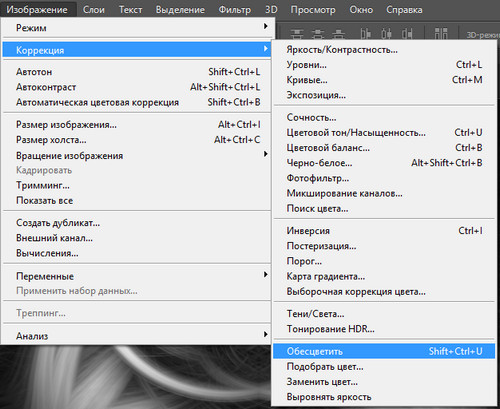Open the 3D menu
This screenshot has height=409, width=500.
click(x=271, y=10)
